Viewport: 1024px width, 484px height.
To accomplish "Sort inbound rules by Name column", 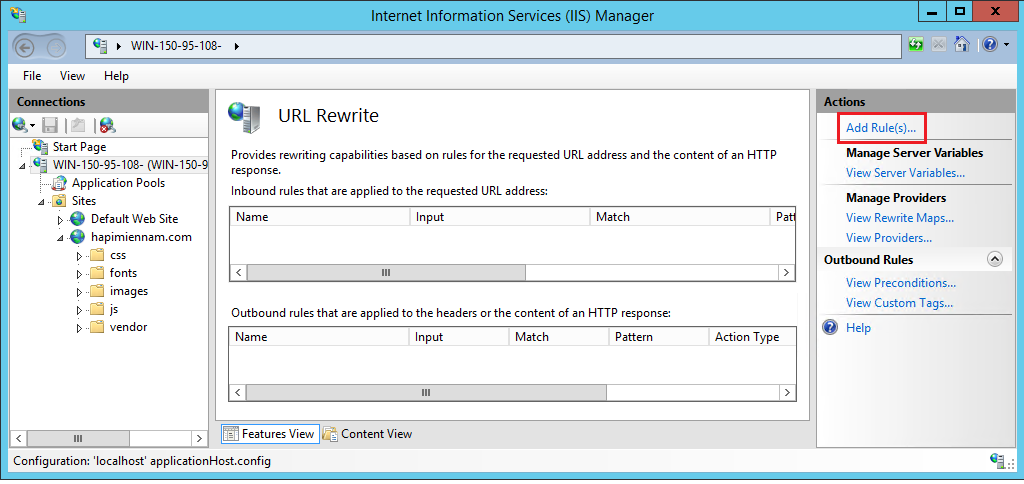I will 320,216.
